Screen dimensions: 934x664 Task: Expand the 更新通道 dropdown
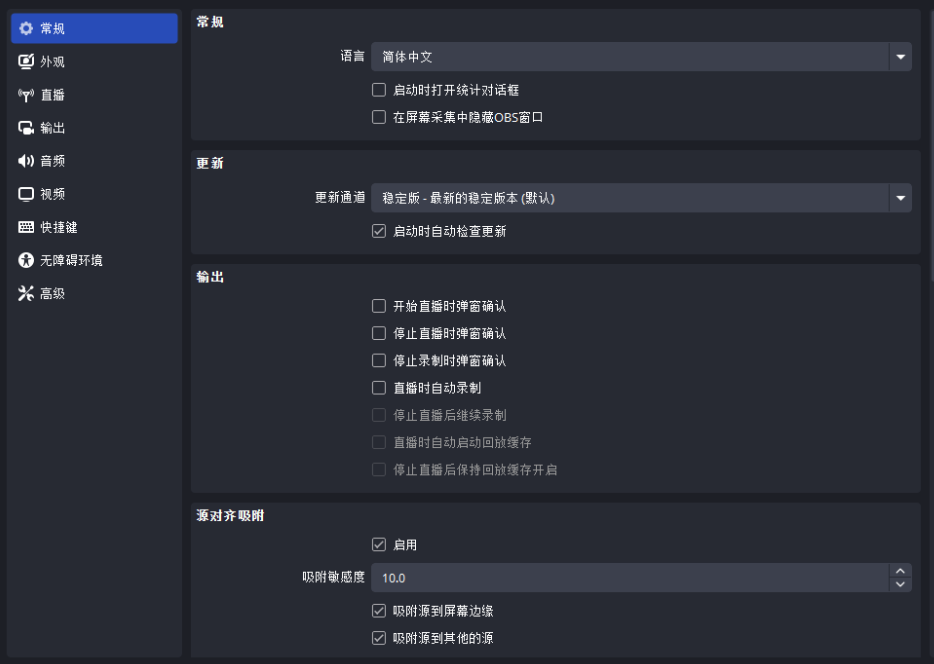tap(640, 197)
